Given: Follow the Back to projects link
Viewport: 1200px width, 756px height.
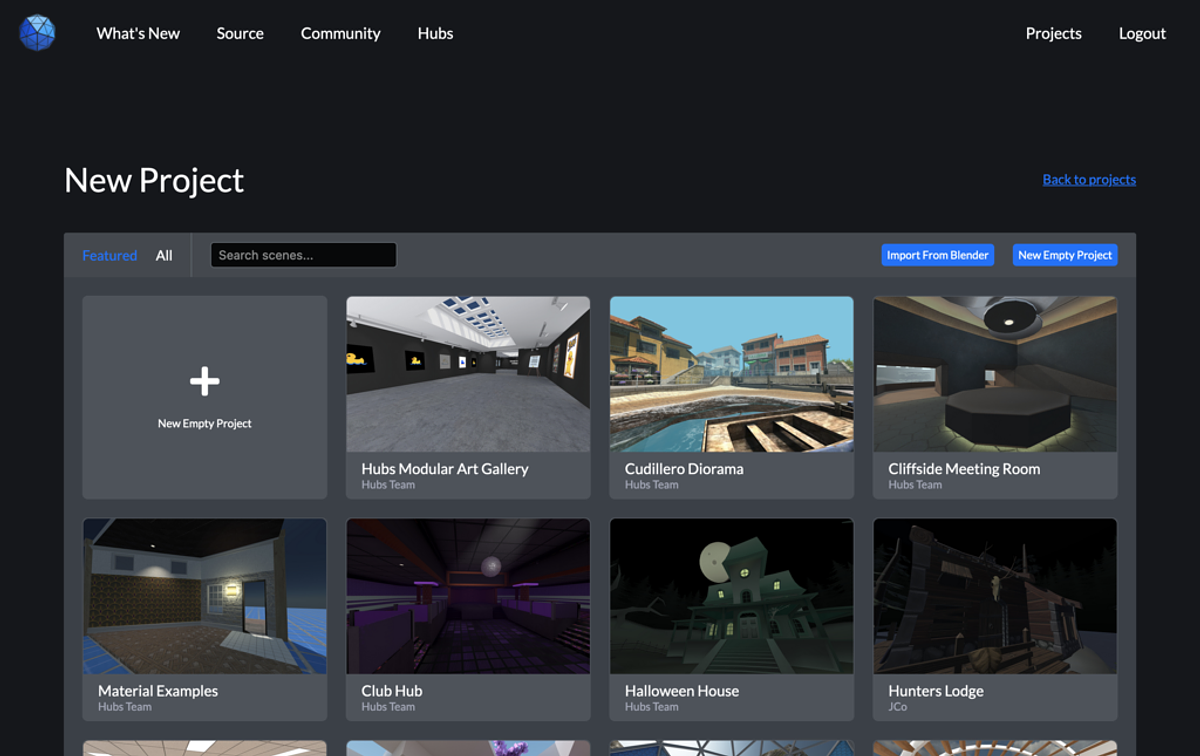Looking at the screenshot, I should [1089, 180].
